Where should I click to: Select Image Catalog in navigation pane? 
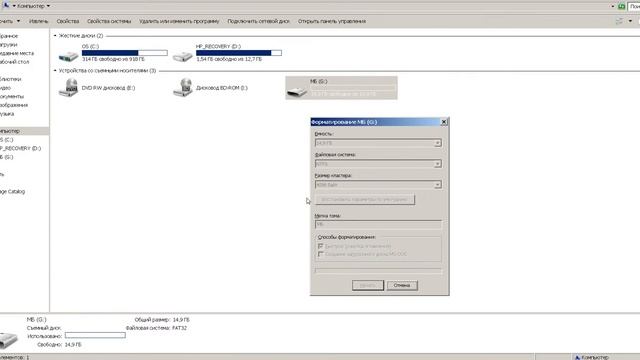click(12, 191)
